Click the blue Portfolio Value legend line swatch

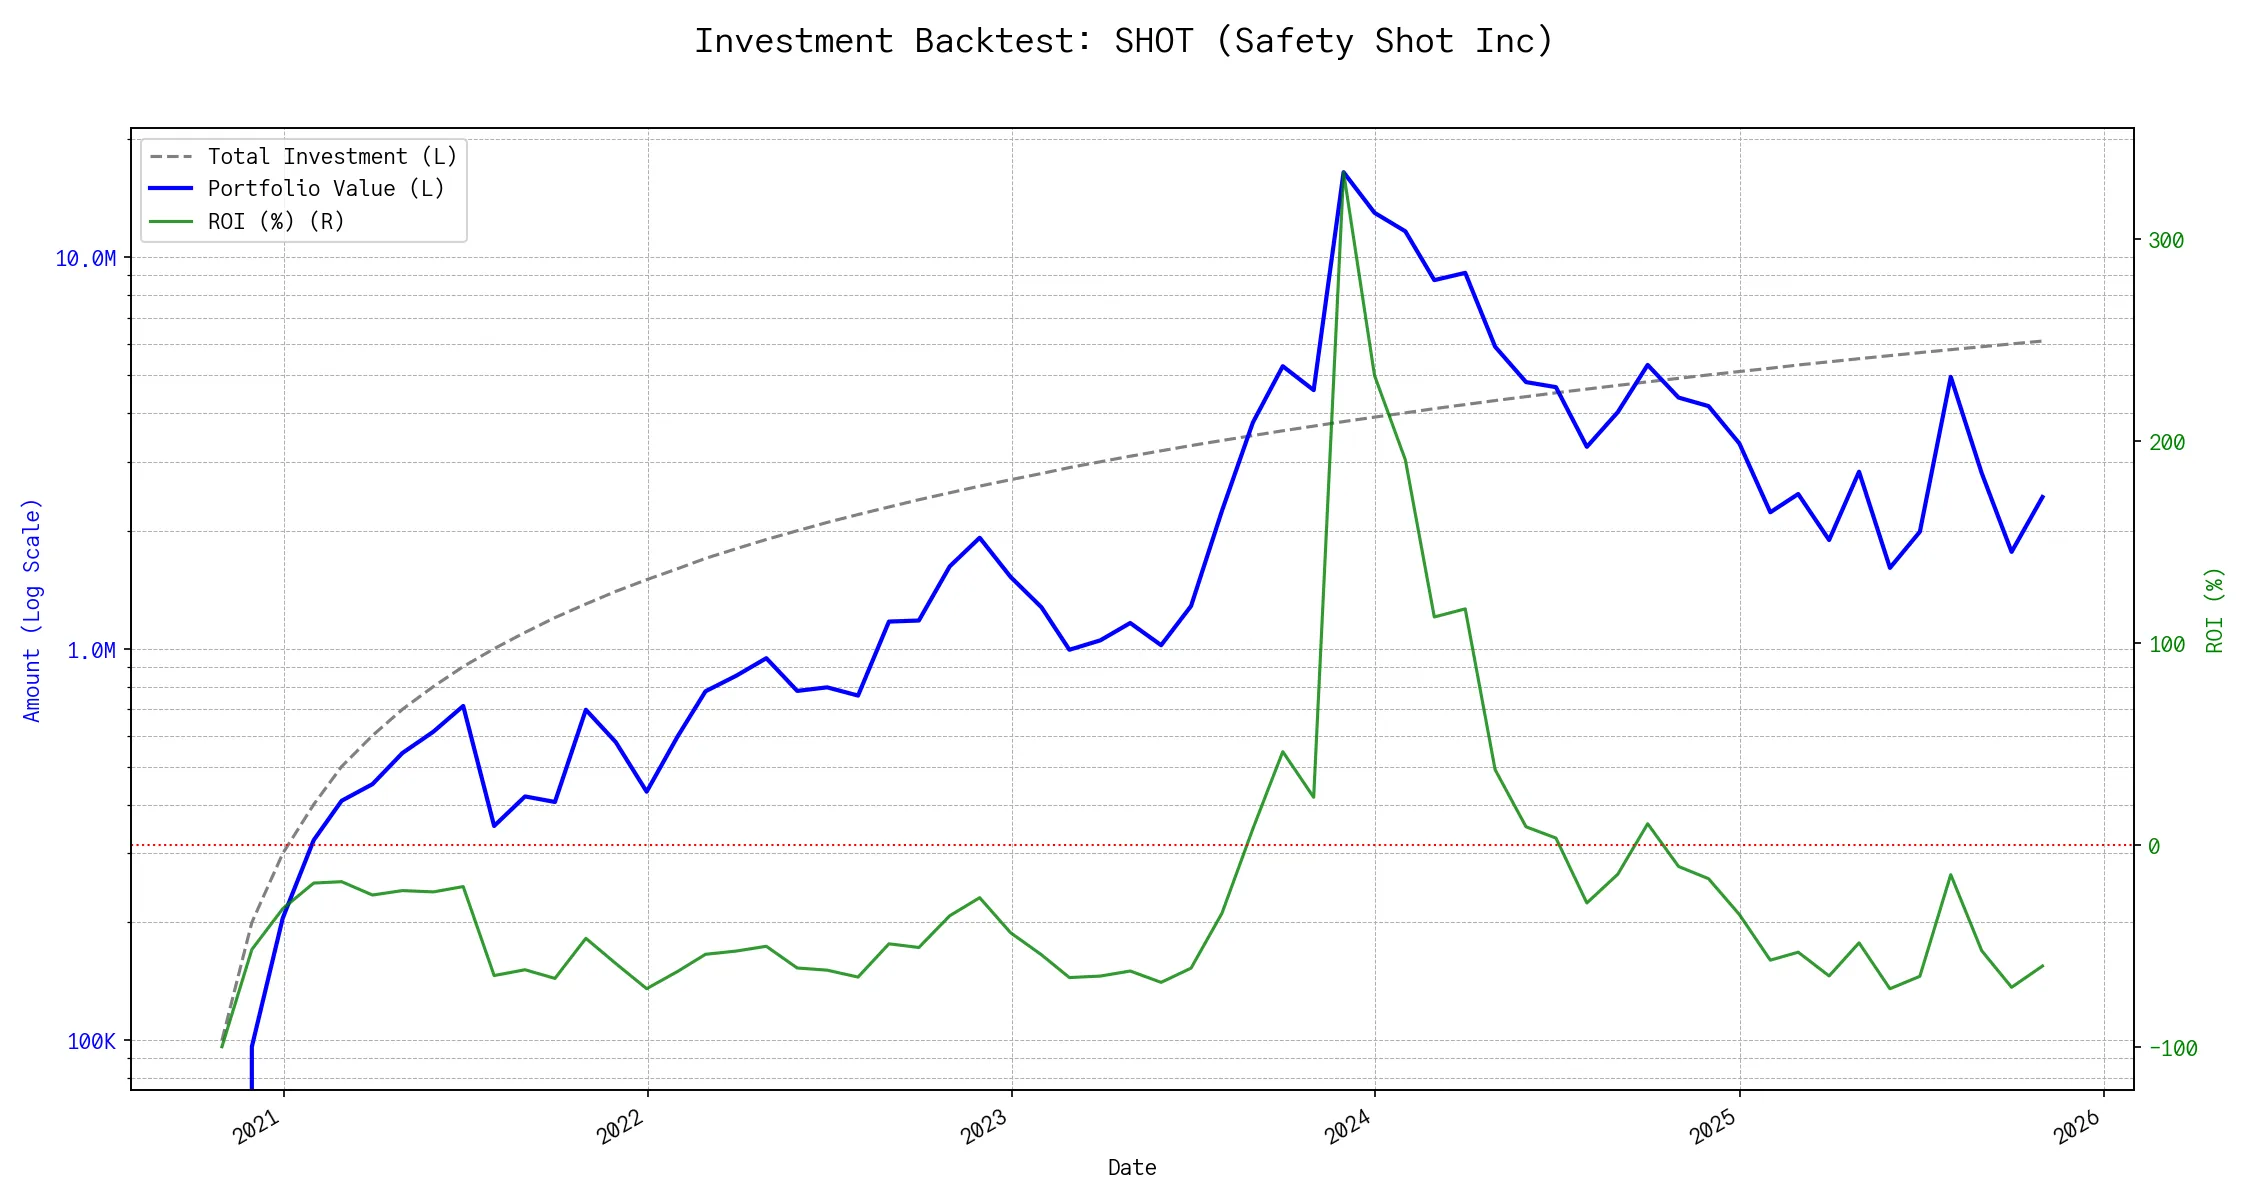pyautogui.click(x=171, y=189)
